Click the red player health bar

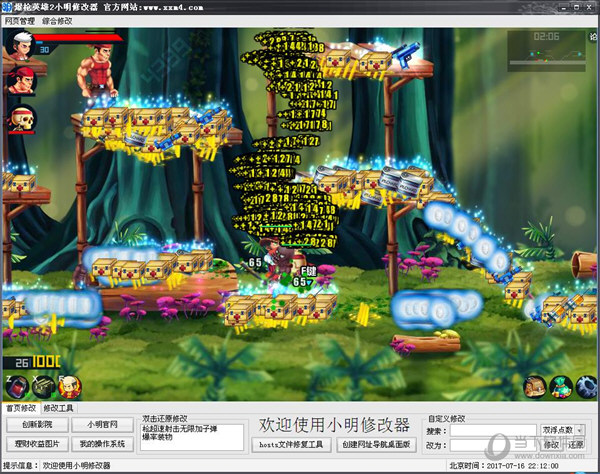(x=78, y=37)
